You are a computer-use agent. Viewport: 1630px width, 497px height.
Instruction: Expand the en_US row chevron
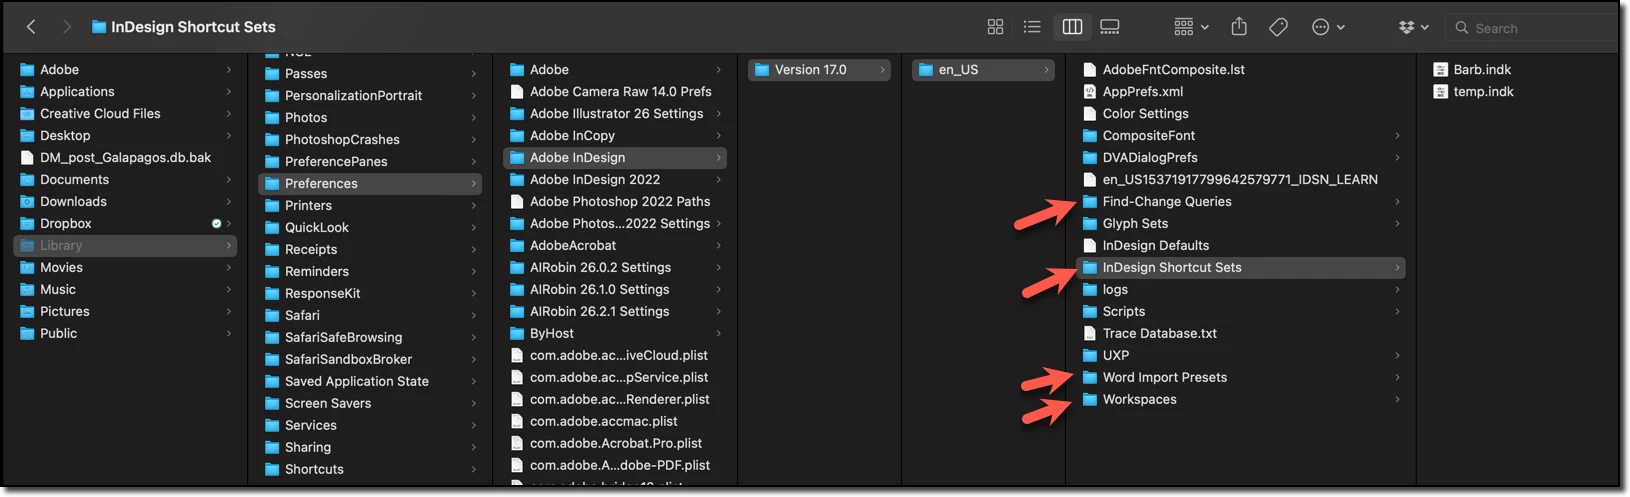pyautogui.click(x=1046, y=69)
